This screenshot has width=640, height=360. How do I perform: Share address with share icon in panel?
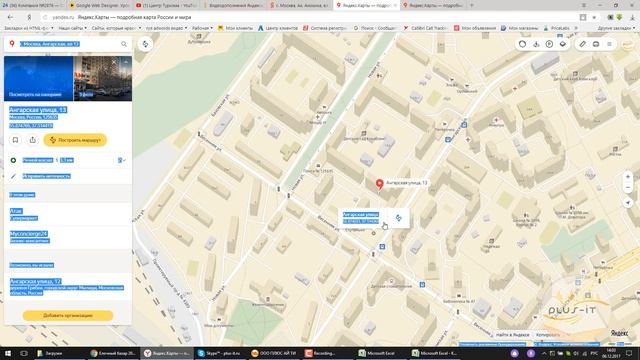pos(33,140)
